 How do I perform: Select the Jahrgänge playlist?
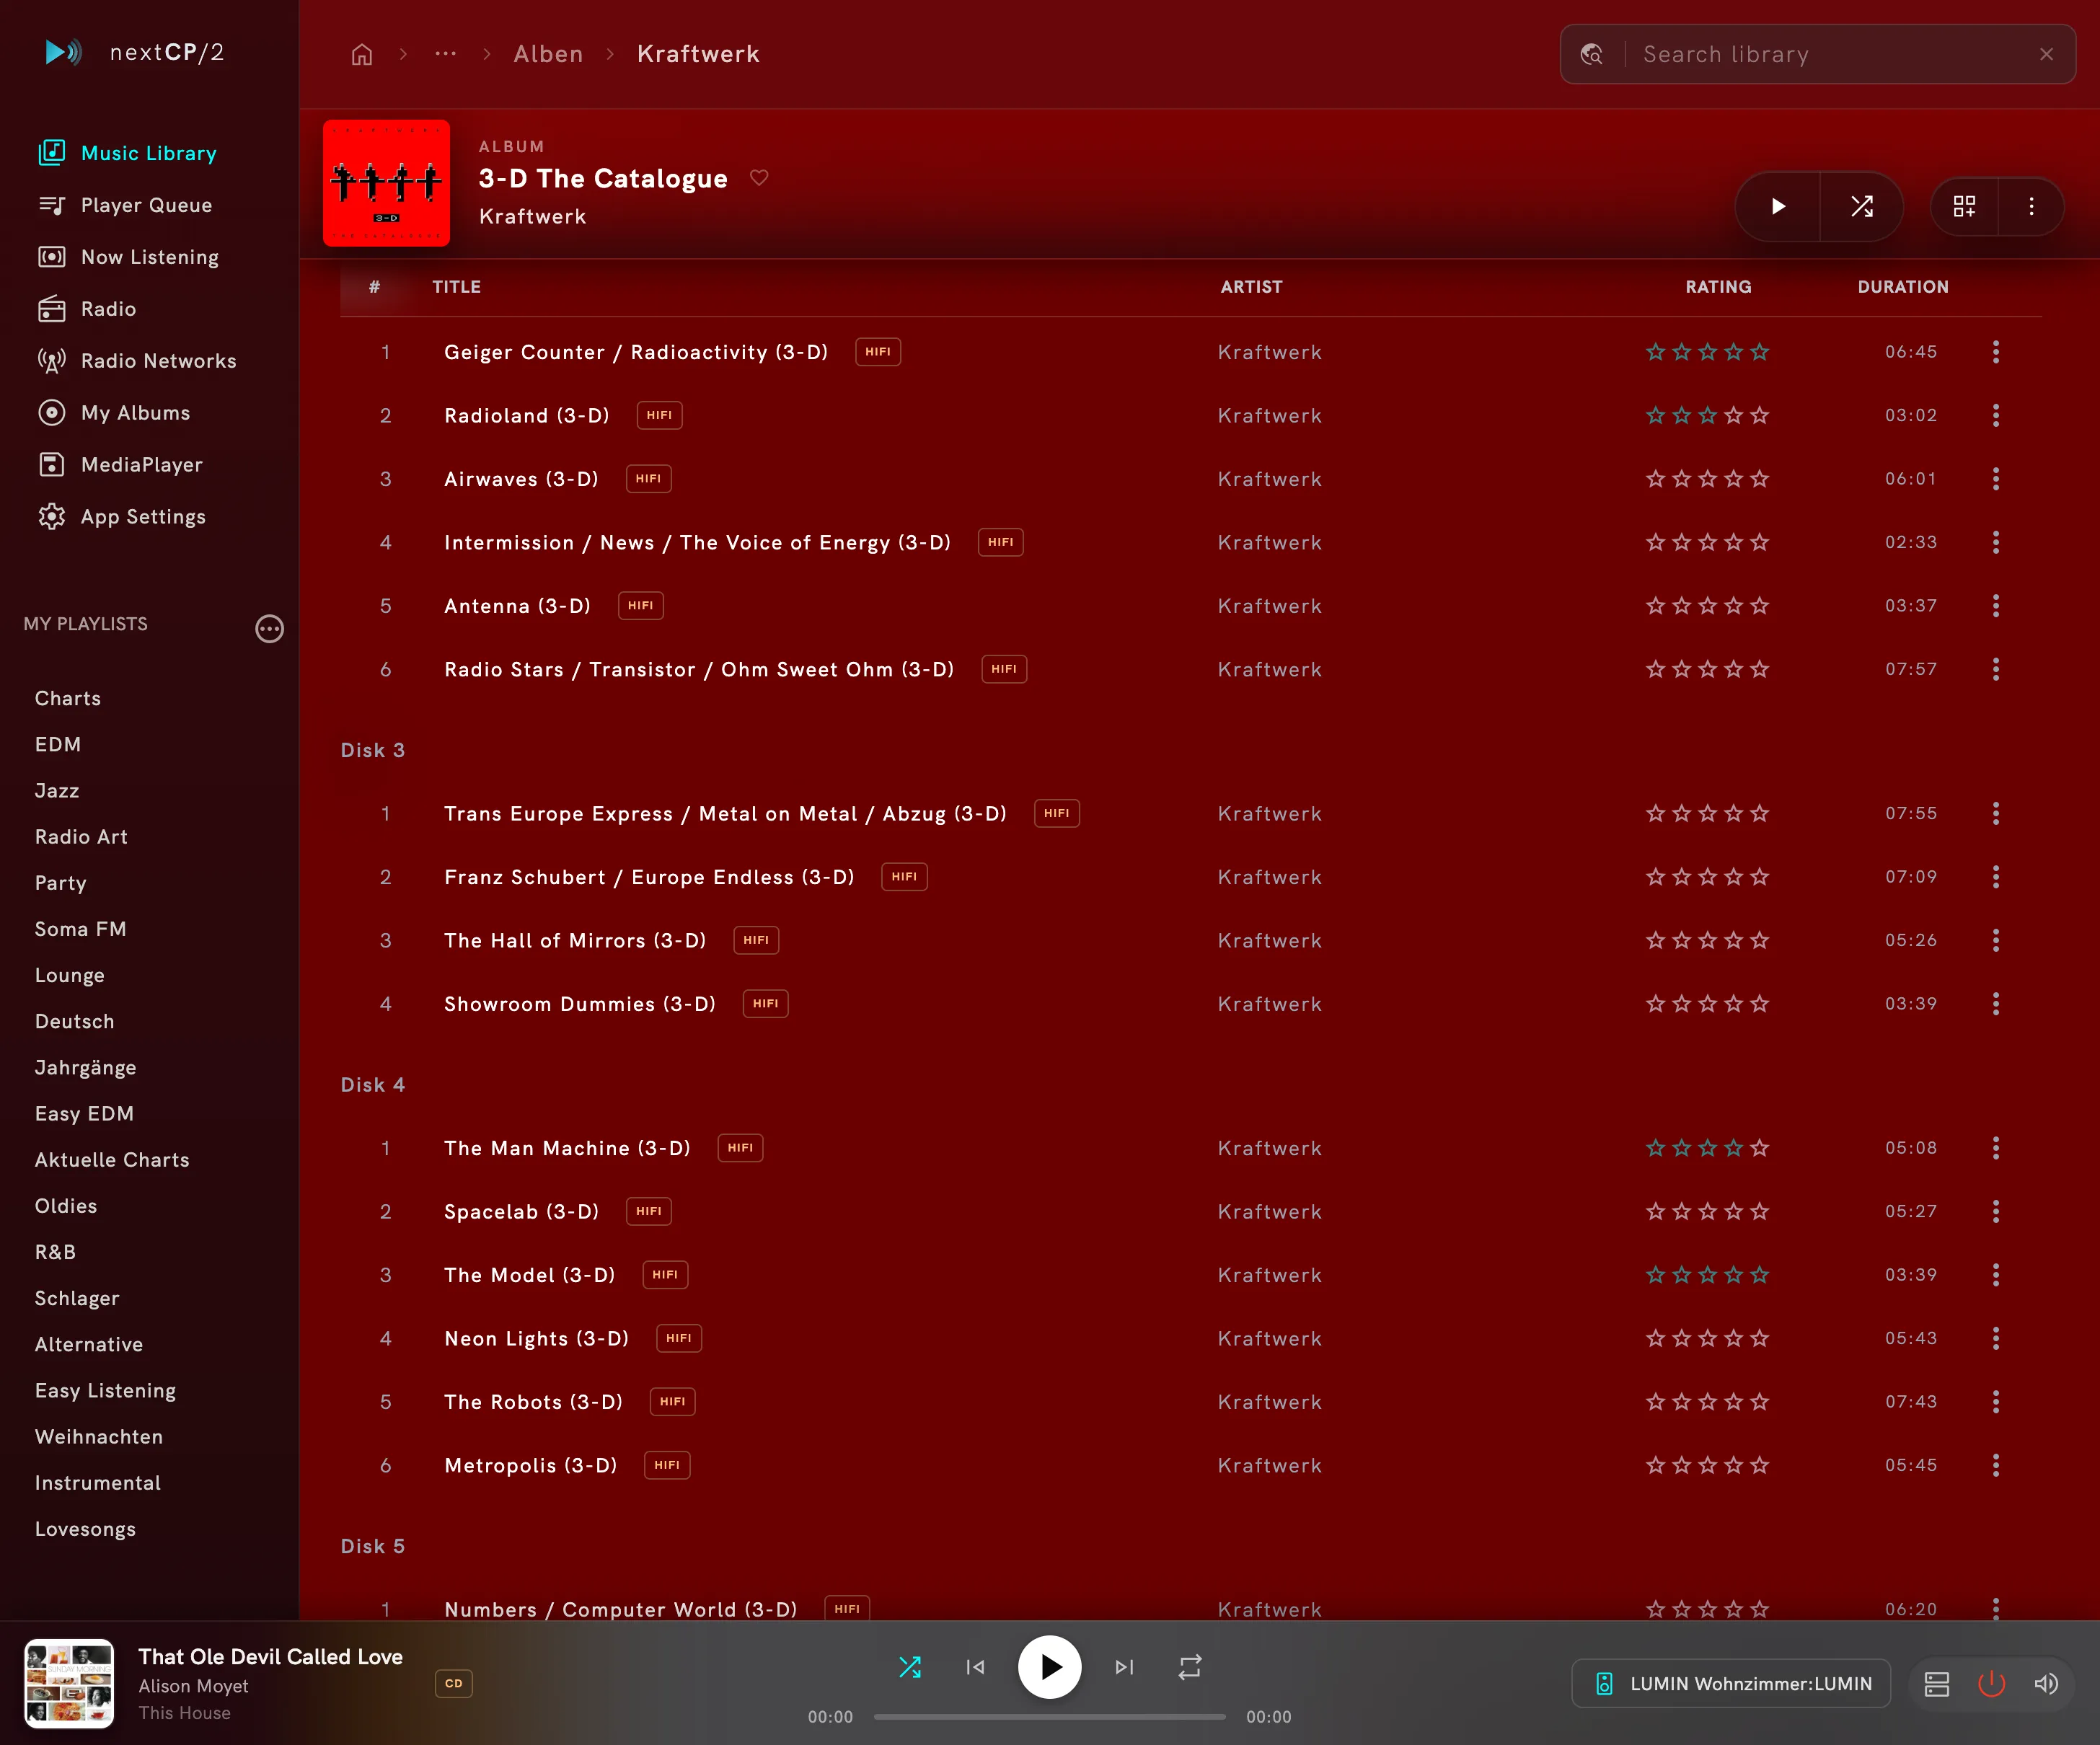[x=86, y=1068]
